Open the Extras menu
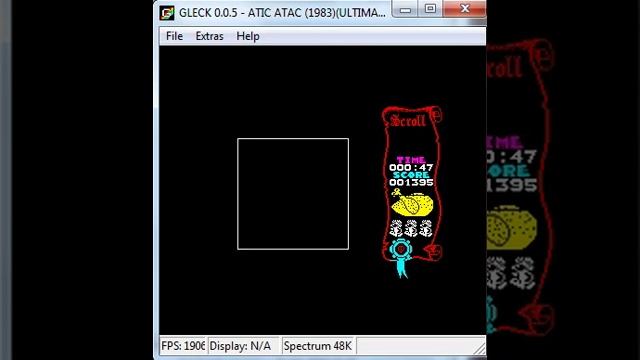 (x=209, y=36)
